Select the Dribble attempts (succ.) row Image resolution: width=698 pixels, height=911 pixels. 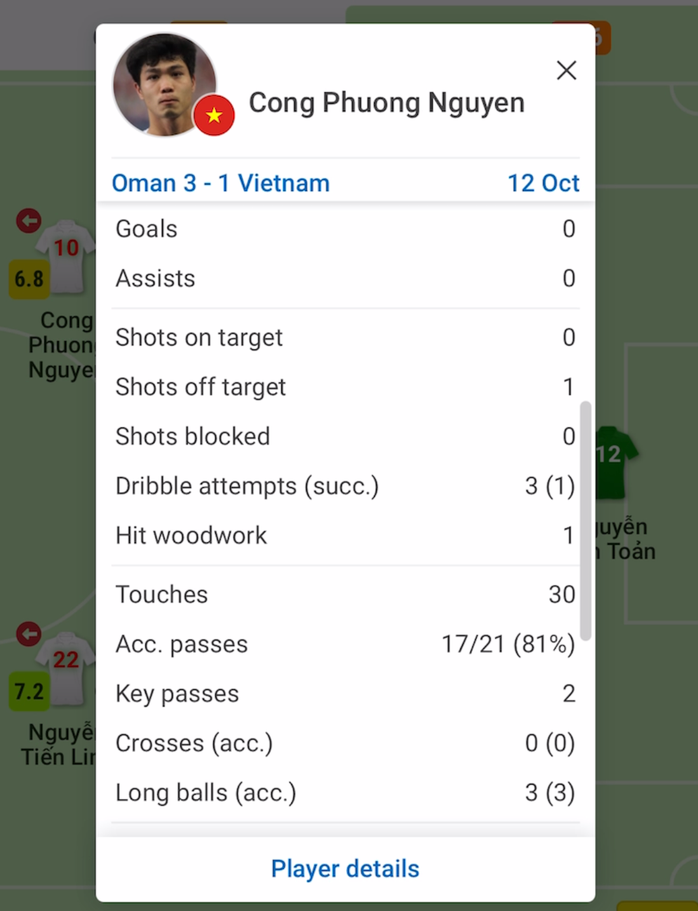click(x=345, y=486)
